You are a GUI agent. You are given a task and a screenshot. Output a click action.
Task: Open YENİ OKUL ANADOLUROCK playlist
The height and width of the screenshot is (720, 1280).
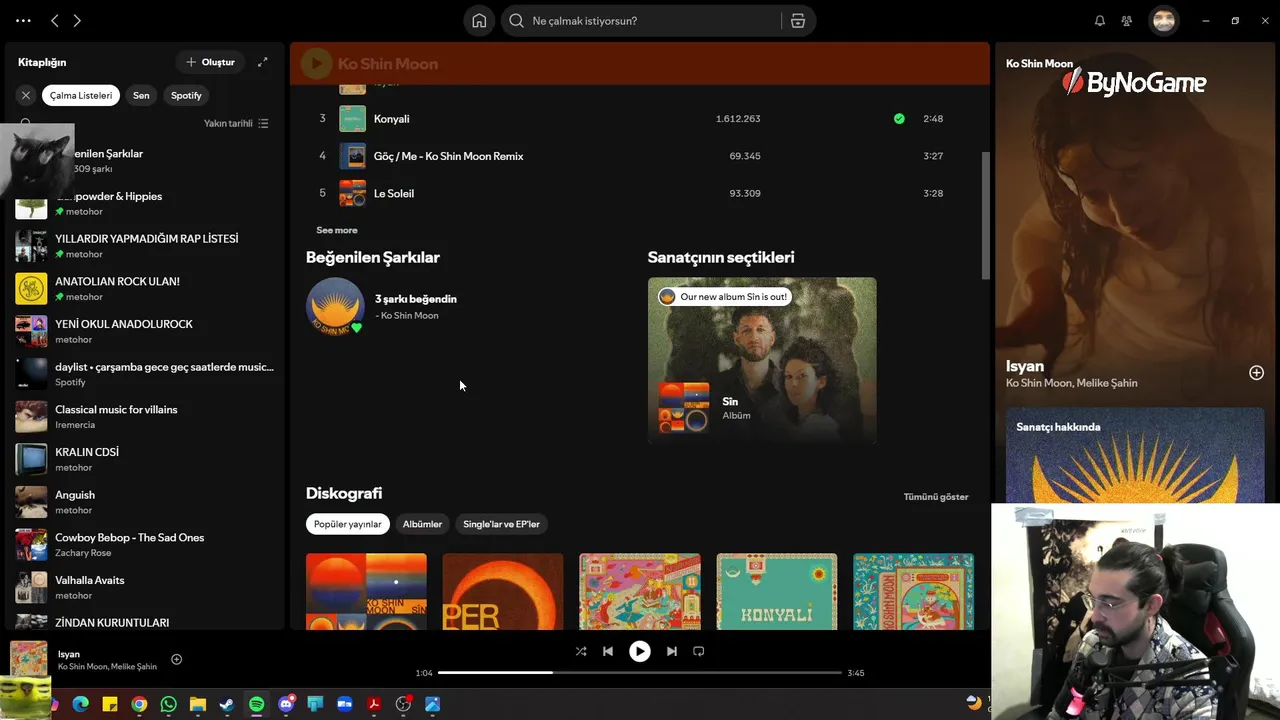coord(145,331)
